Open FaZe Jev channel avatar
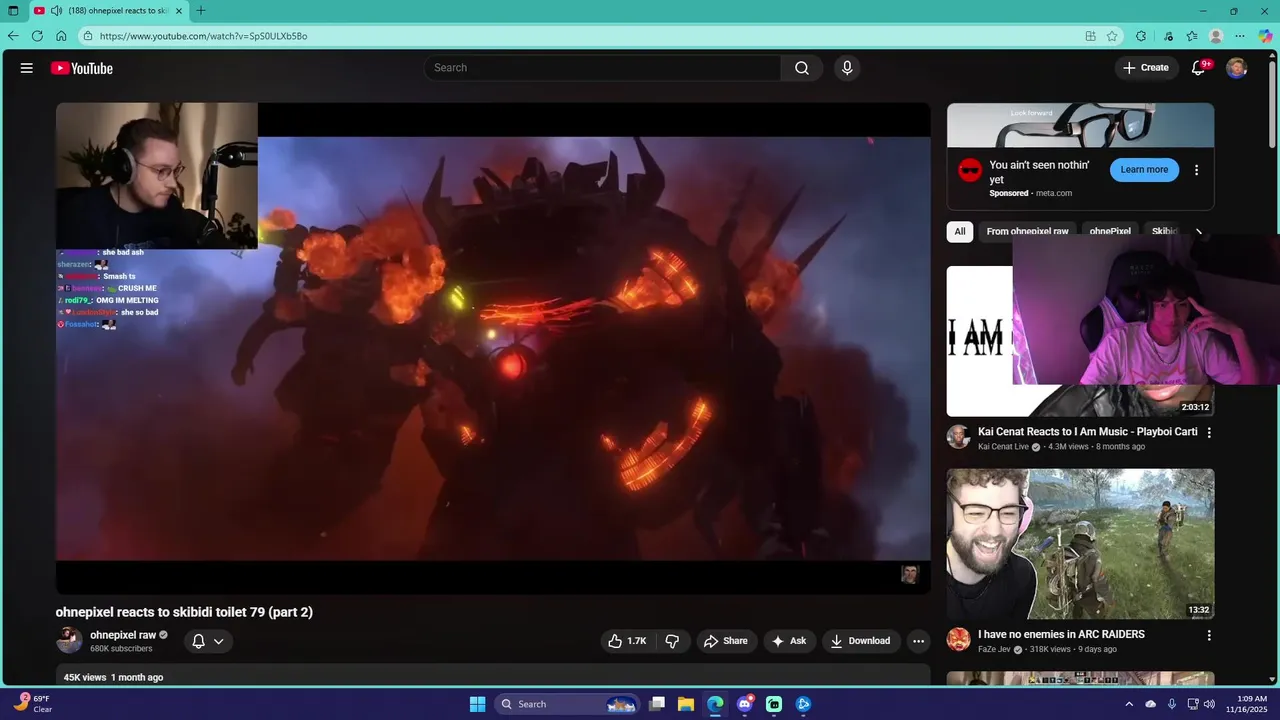This screenshot has width=1280, height=720. (x=958, y=640)
